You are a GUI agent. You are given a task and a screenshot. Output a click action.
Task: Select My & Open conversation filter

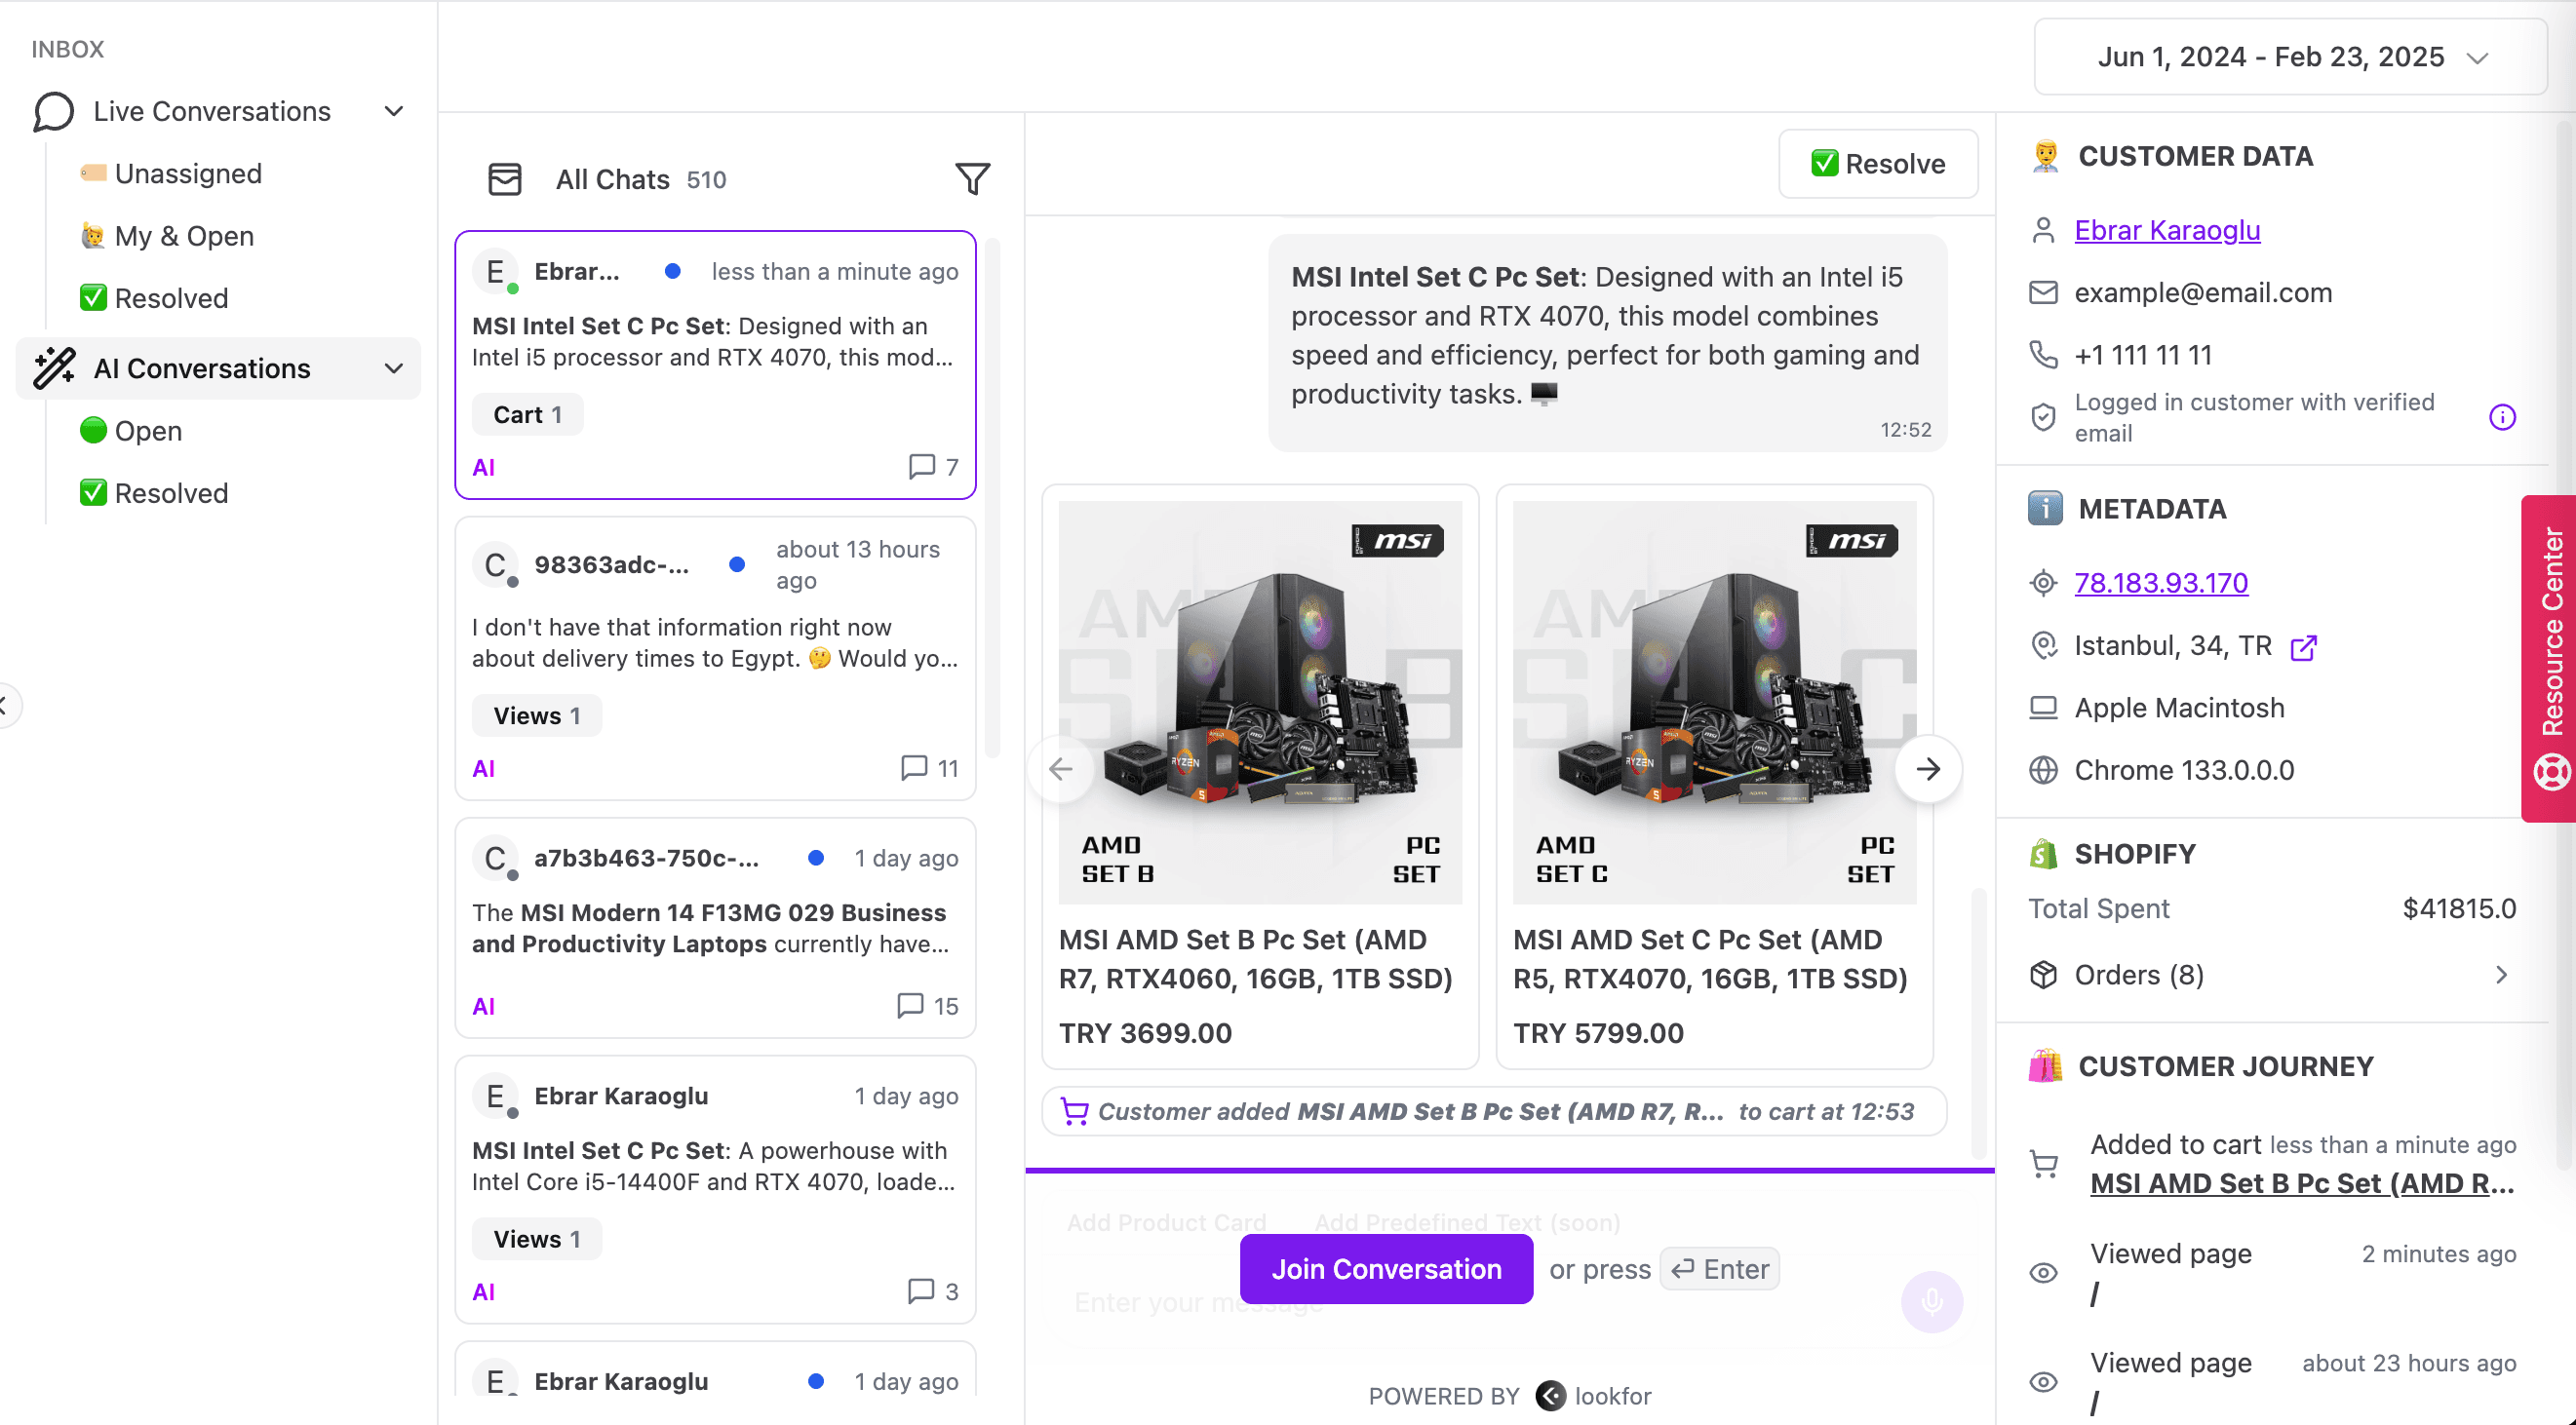coord(180,233)
